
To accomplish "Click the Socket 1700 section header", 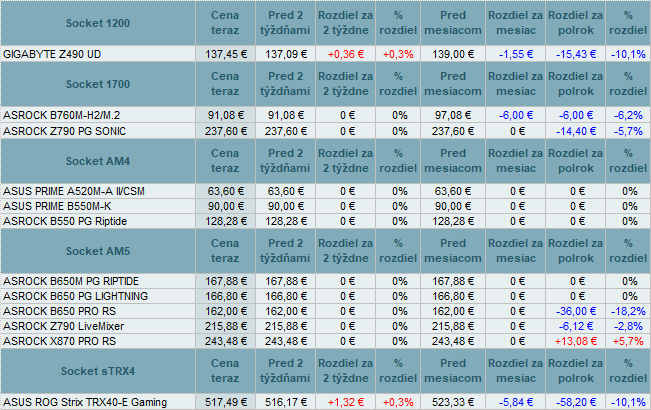I will 98,84.
